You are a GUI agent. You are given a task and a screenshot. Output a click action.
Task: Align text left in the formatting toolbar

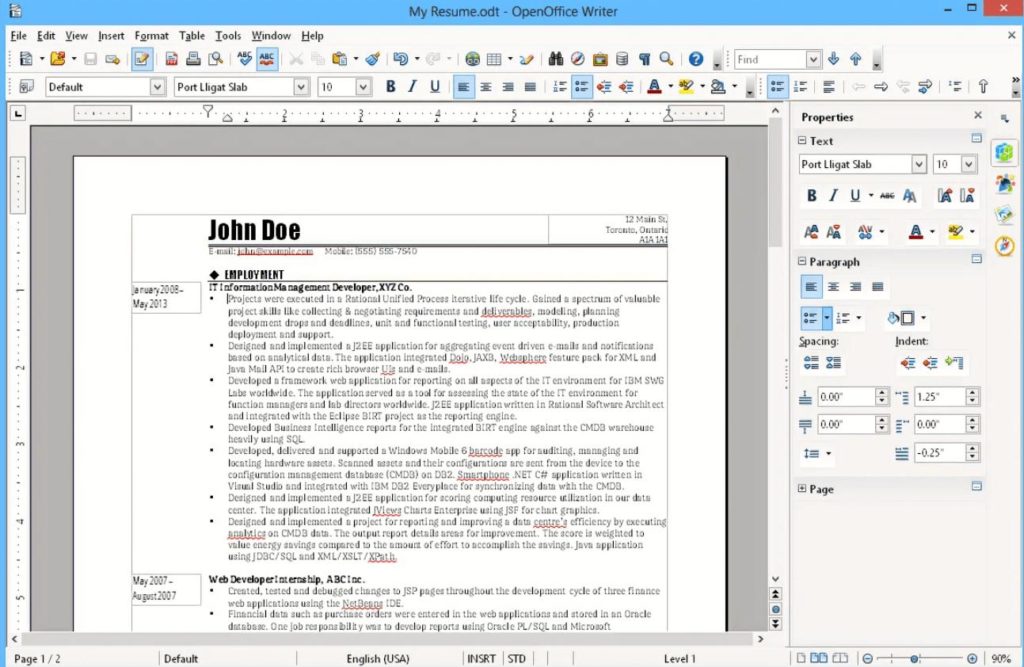tap(463, 87)
